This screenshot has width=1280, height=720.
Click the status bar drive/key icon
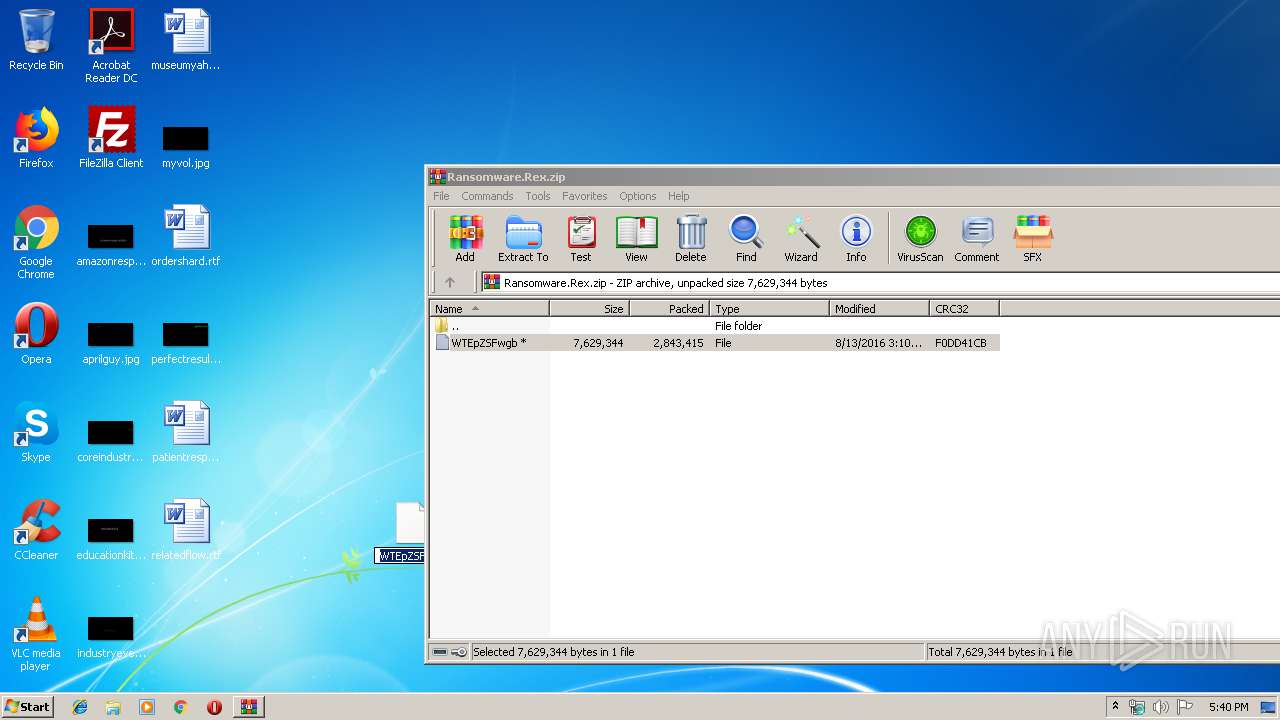pos(450,652)
